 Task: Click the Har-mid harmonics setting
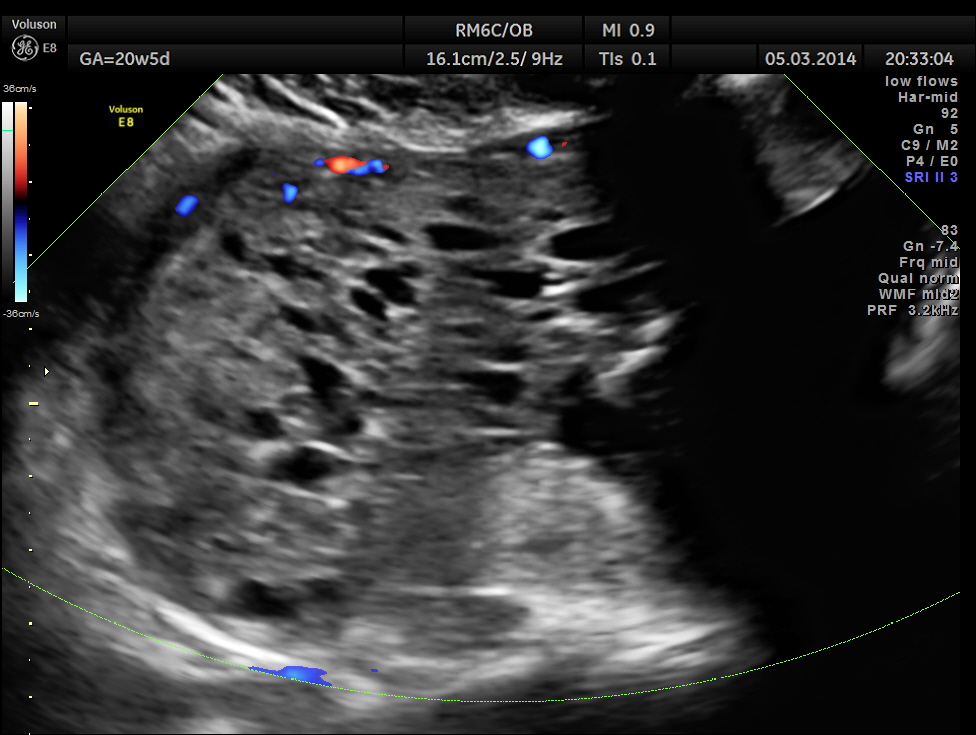[x=928, y=97]
